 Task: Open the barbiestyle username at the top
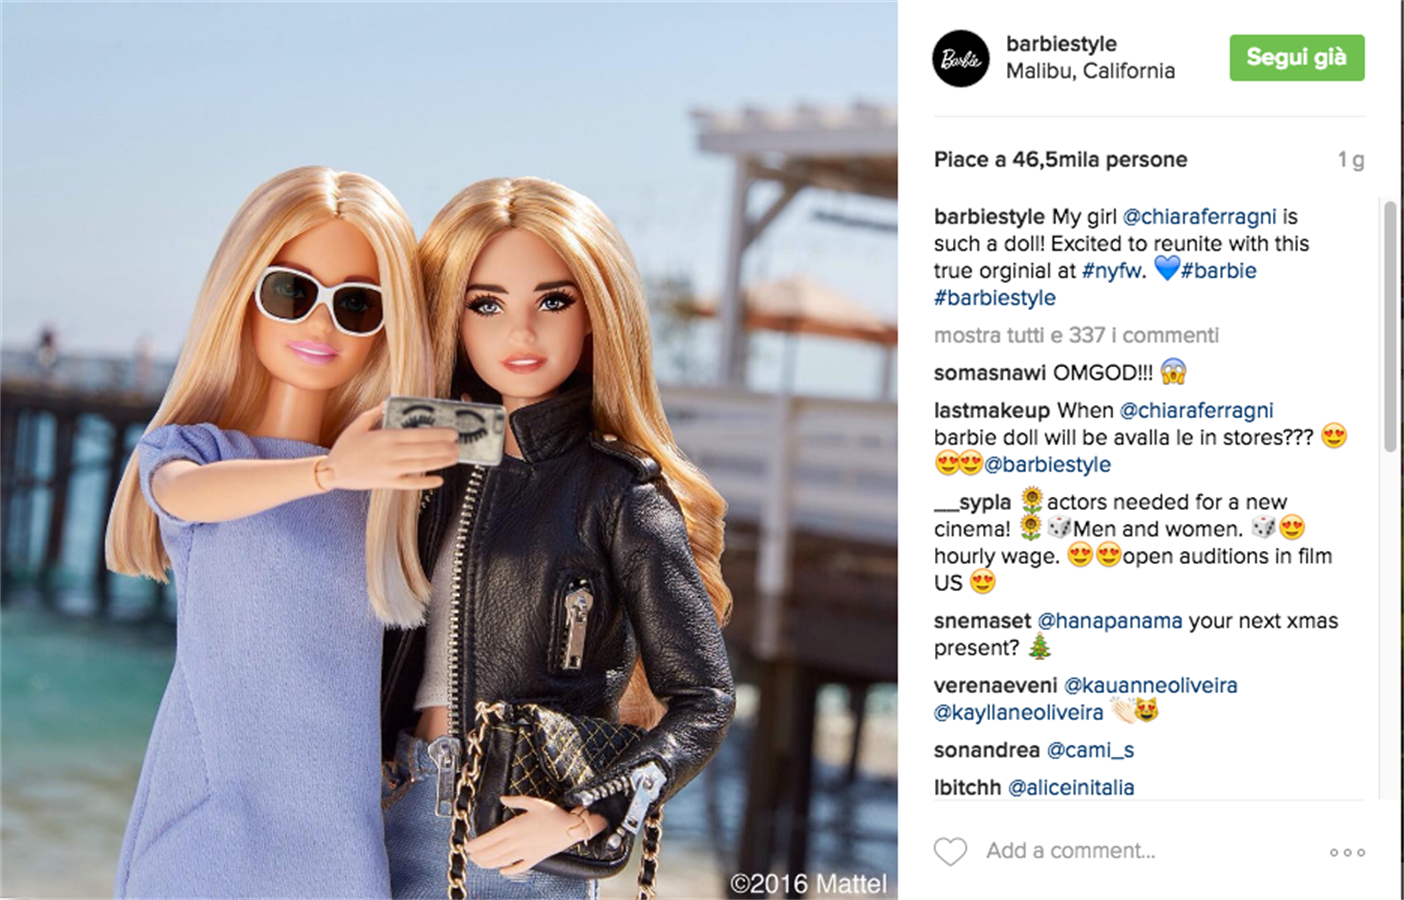[x=1061, y=44]
